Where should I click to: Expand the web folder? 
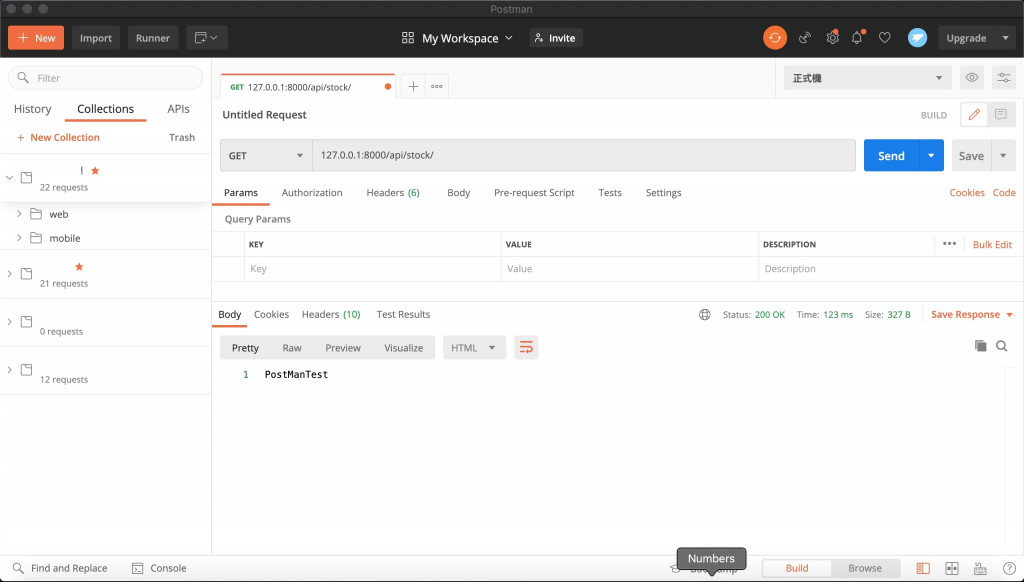pos(19,214)
